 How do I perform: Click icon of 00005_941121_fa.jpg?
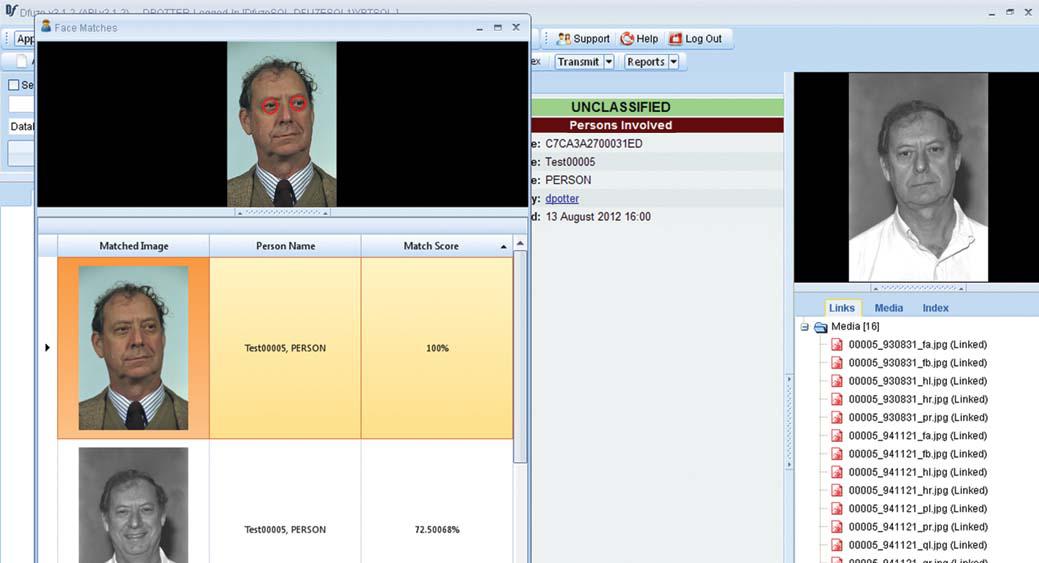[837, 436]
